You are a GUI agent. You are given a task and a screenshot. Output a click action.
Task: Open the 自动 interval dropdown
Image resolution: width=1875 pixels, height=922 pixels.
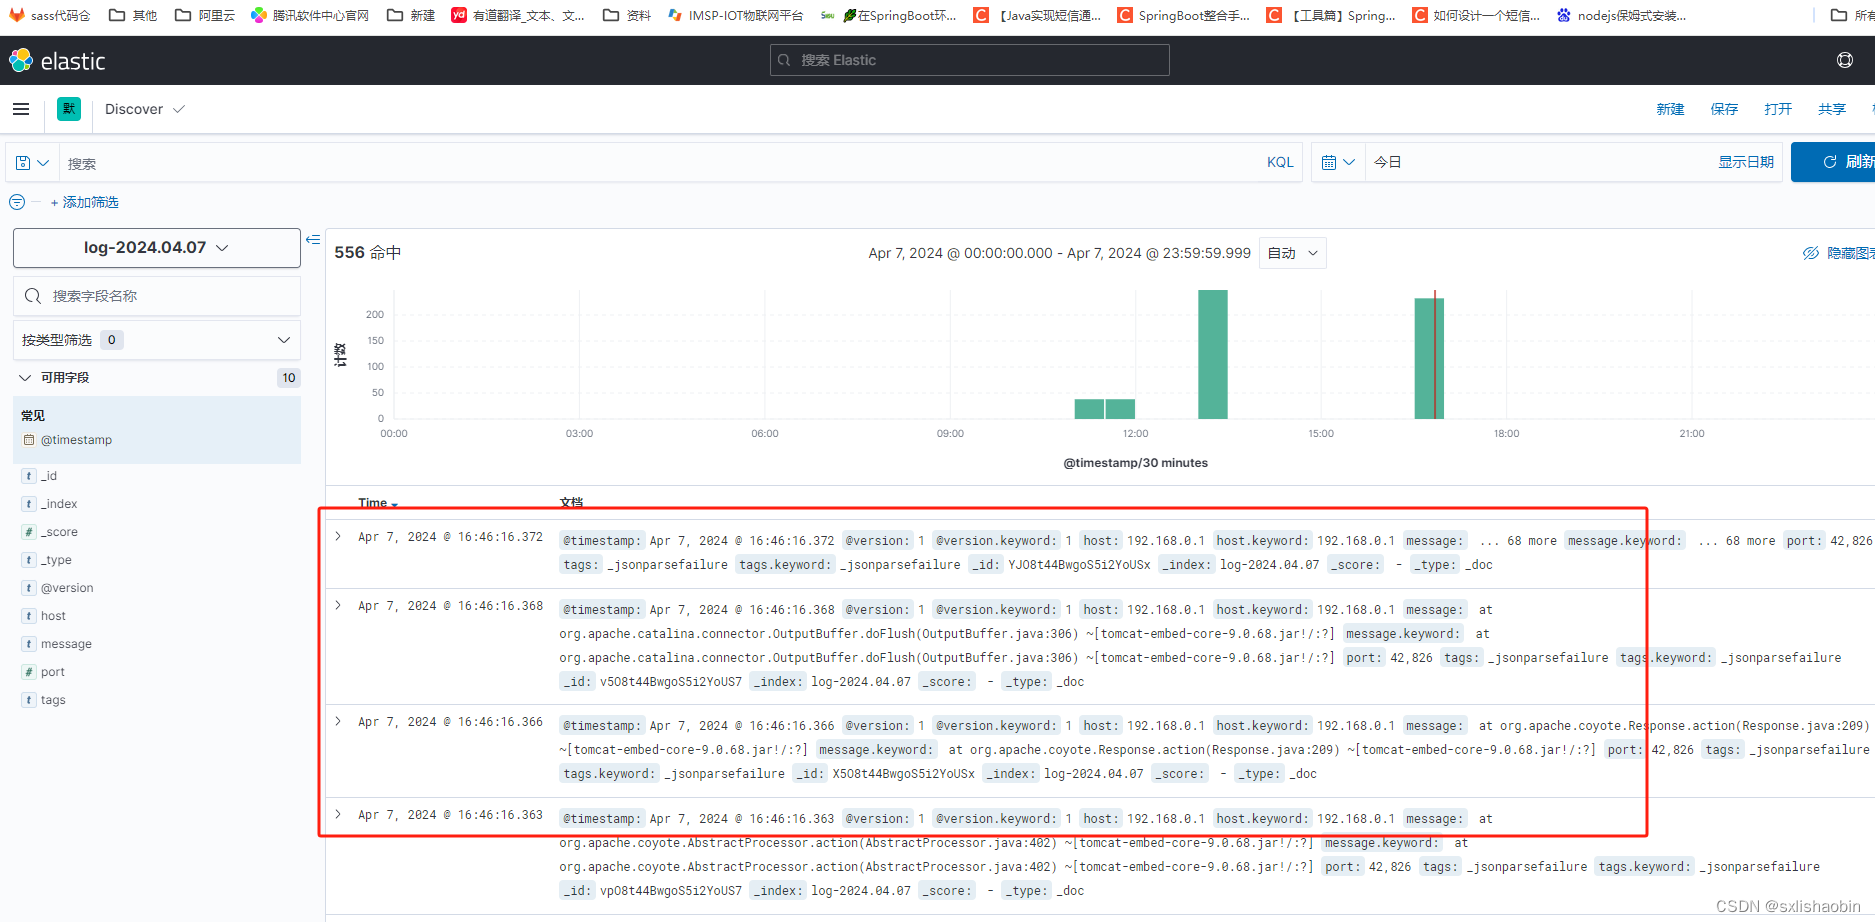pyautogui.click(x=1293, y=253)
